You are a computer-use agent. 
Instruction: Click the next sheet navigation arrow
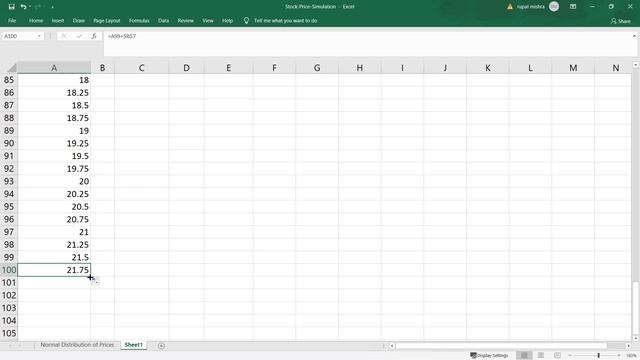[20, 346]
